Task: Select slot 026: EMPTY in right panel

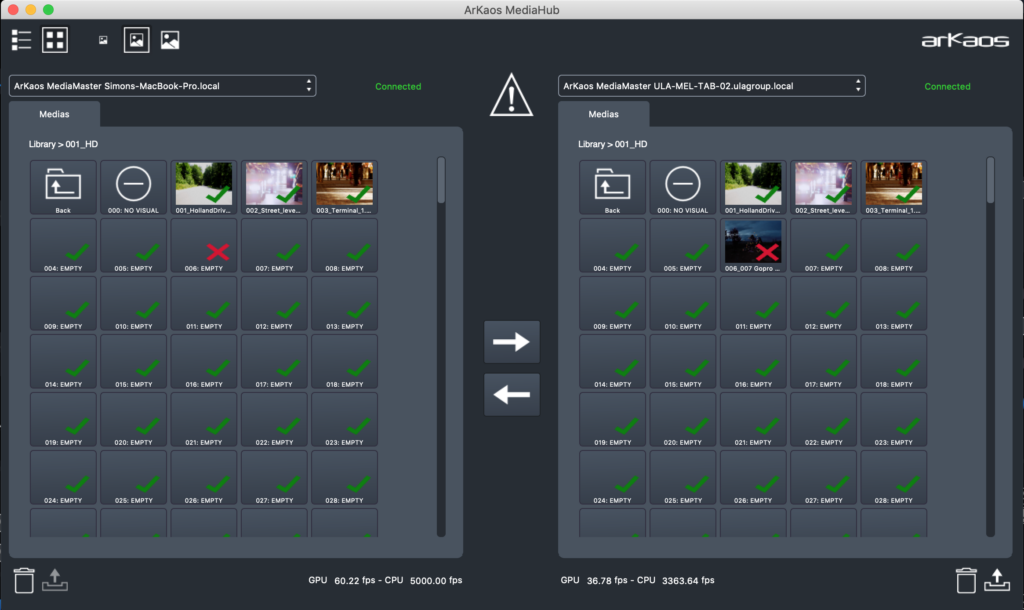Action: click(x=753, y=478)
